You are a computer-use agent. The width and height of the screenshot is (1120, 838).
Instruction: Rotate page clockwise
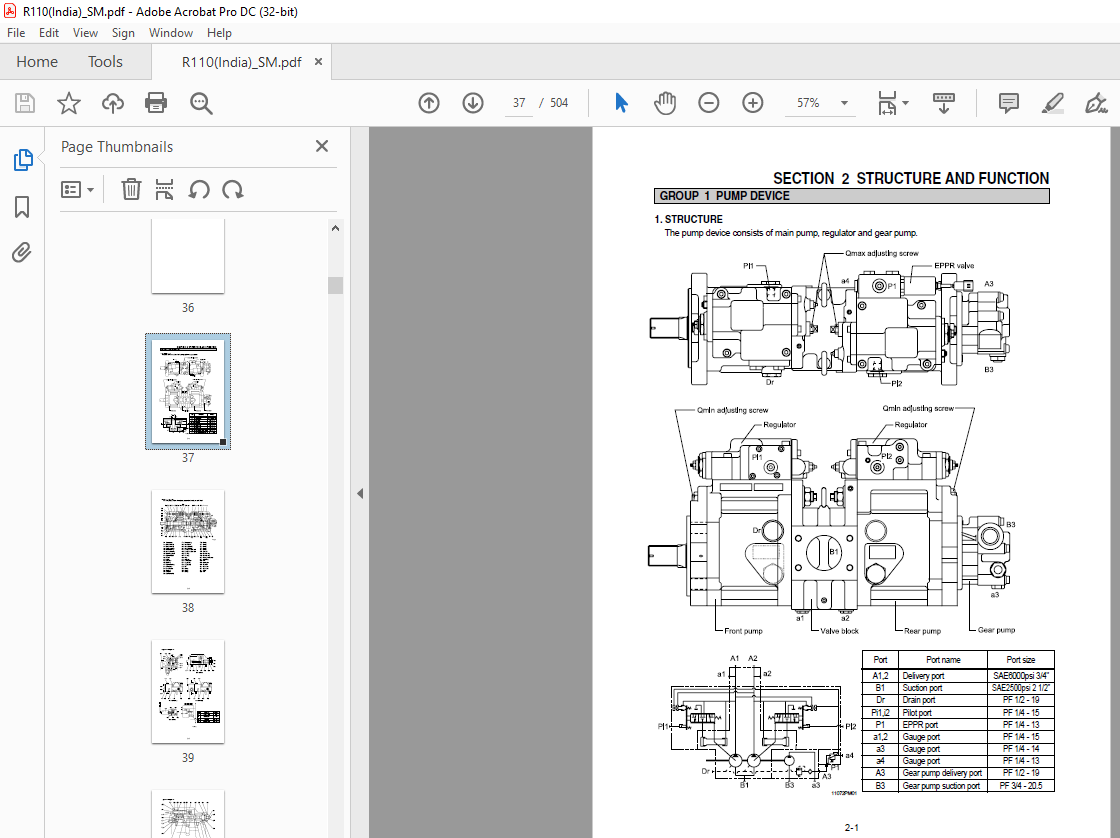click(233, 189)
